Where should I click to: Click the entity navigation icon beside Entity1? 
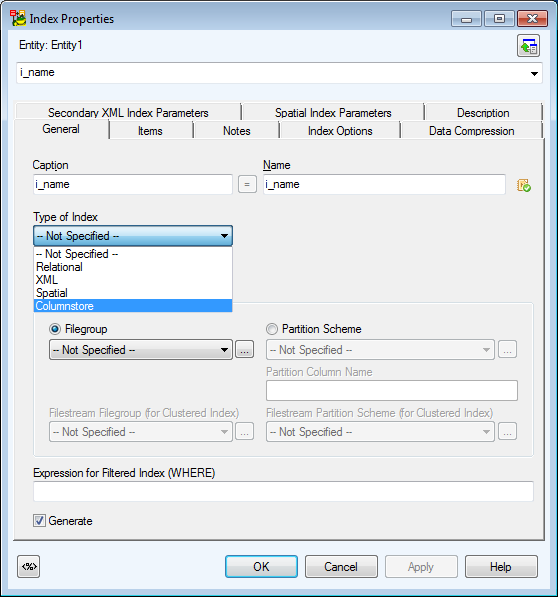coord(528,46)
